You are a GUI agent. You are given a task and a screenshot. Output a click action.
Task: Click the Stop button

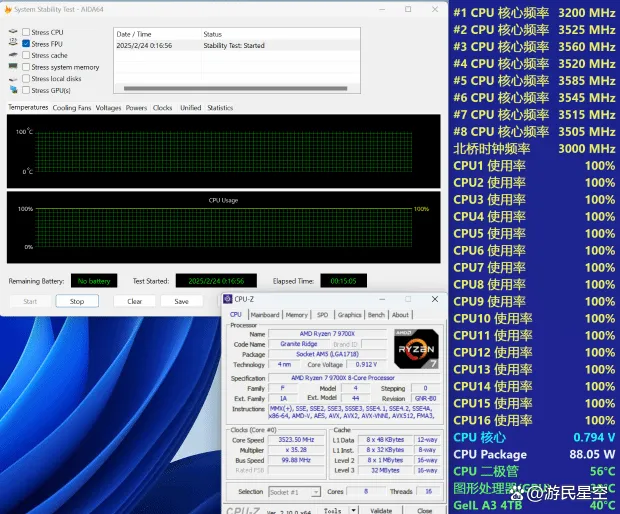(x=77, y=301)
